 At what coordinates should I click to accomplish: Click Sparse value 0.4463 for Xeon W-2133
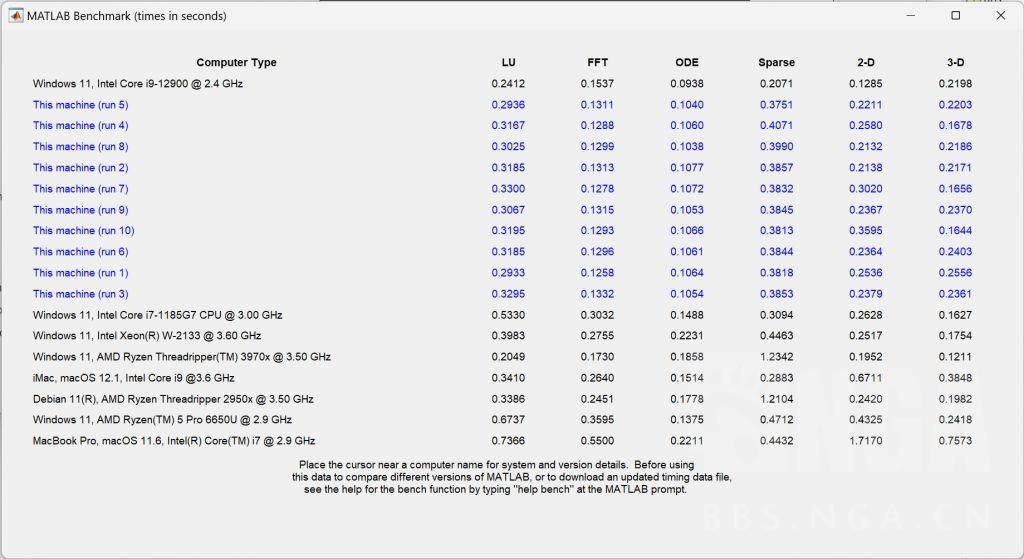click(776, 336)
